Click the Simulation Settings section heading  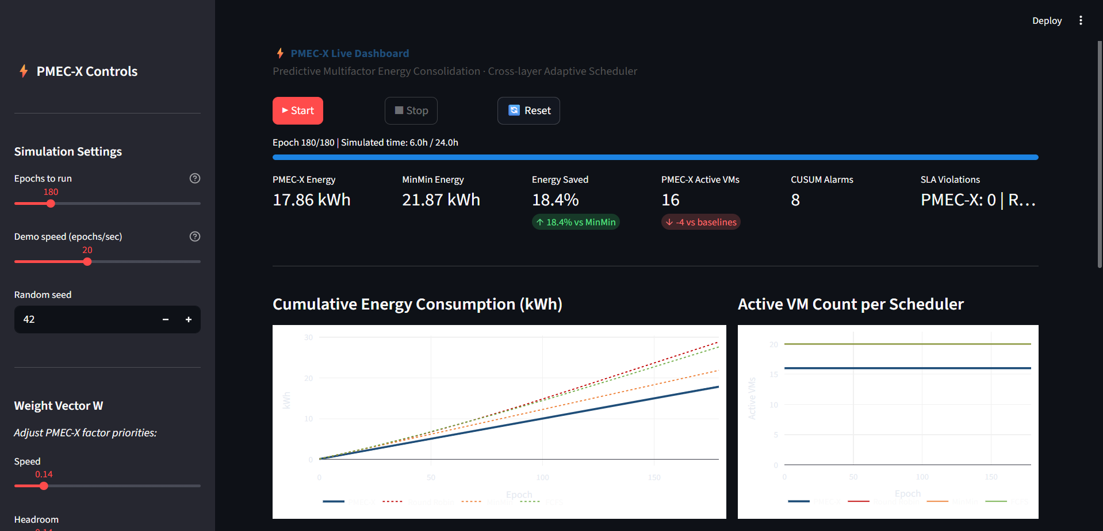pos(68,151)
